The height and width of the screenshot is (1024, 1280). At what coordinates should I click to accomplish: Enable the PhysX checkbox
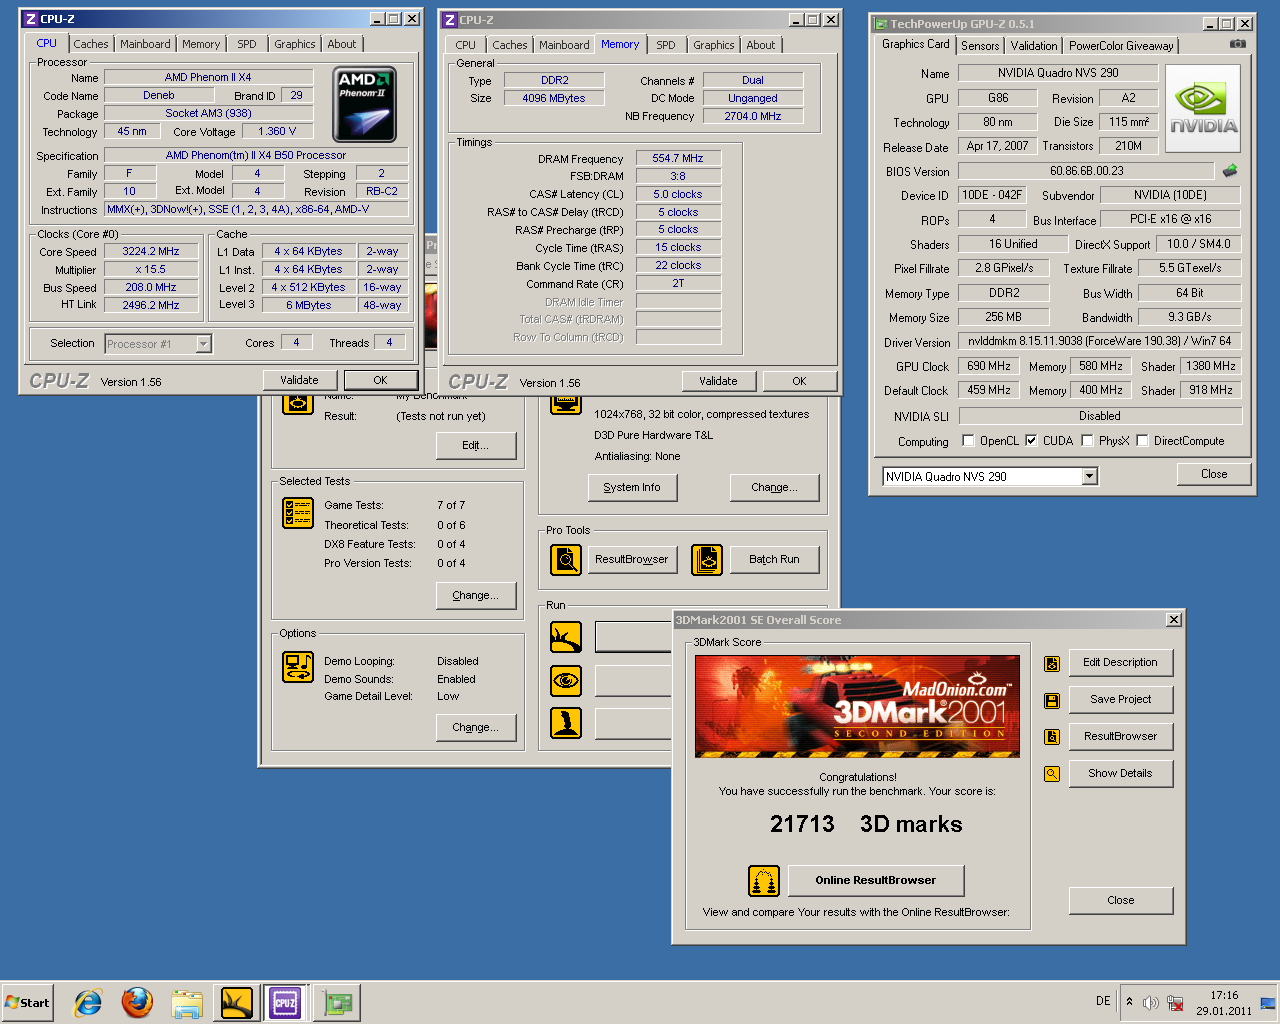point(1087,441)
